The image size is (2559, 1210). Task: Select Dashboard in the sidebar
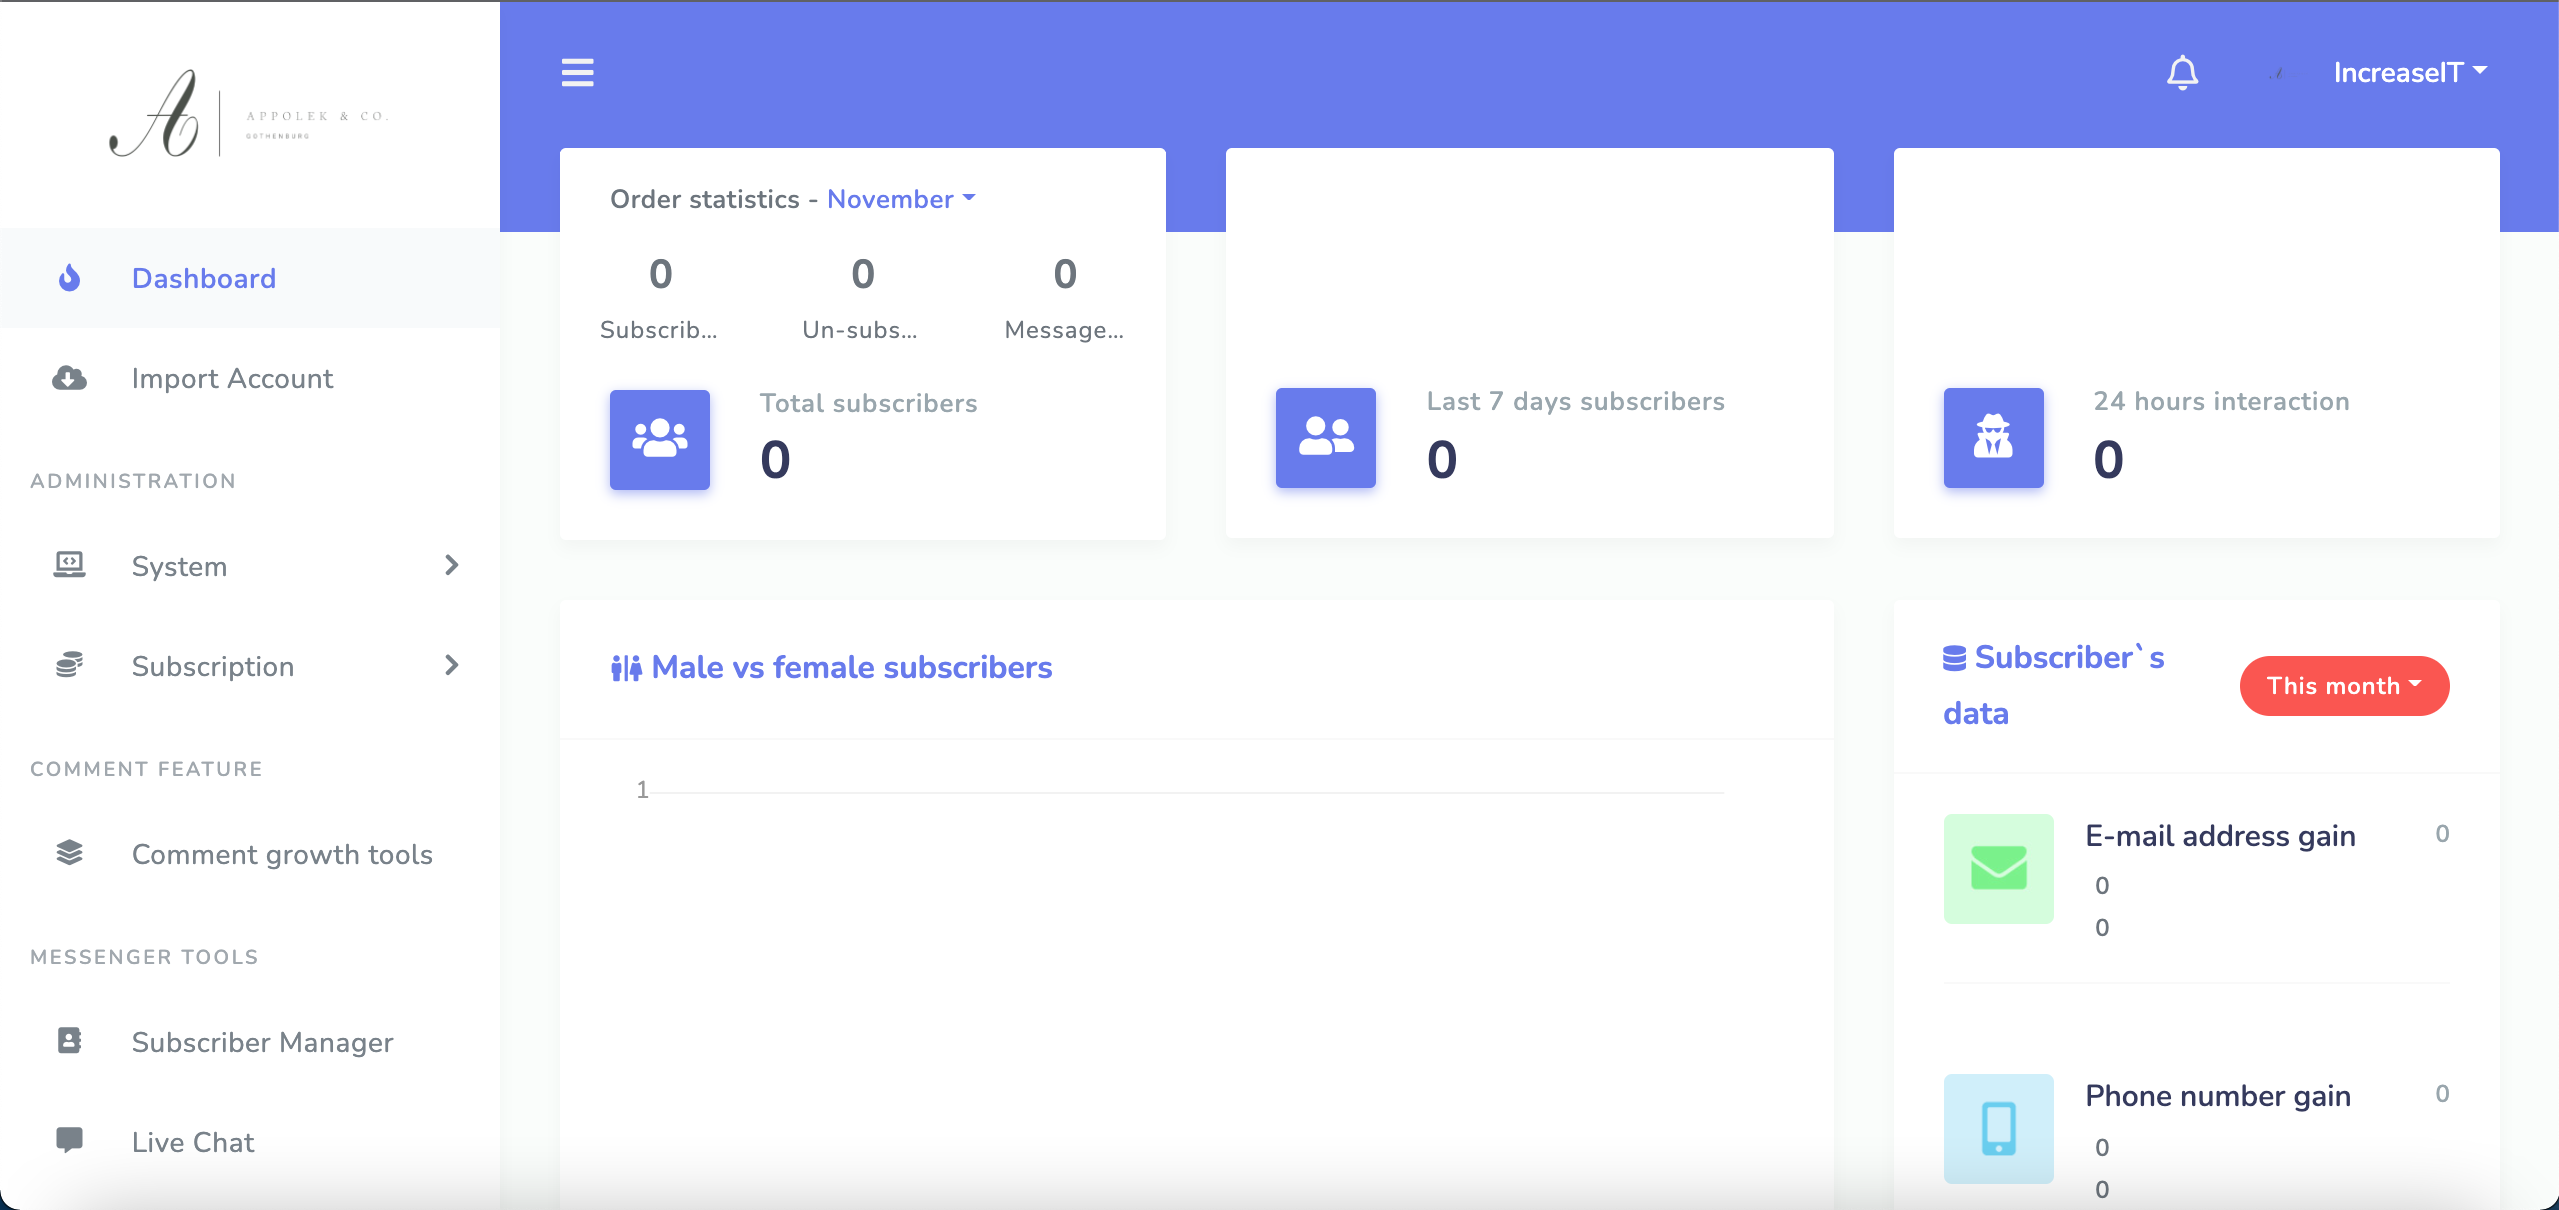(x=203, y=278)
